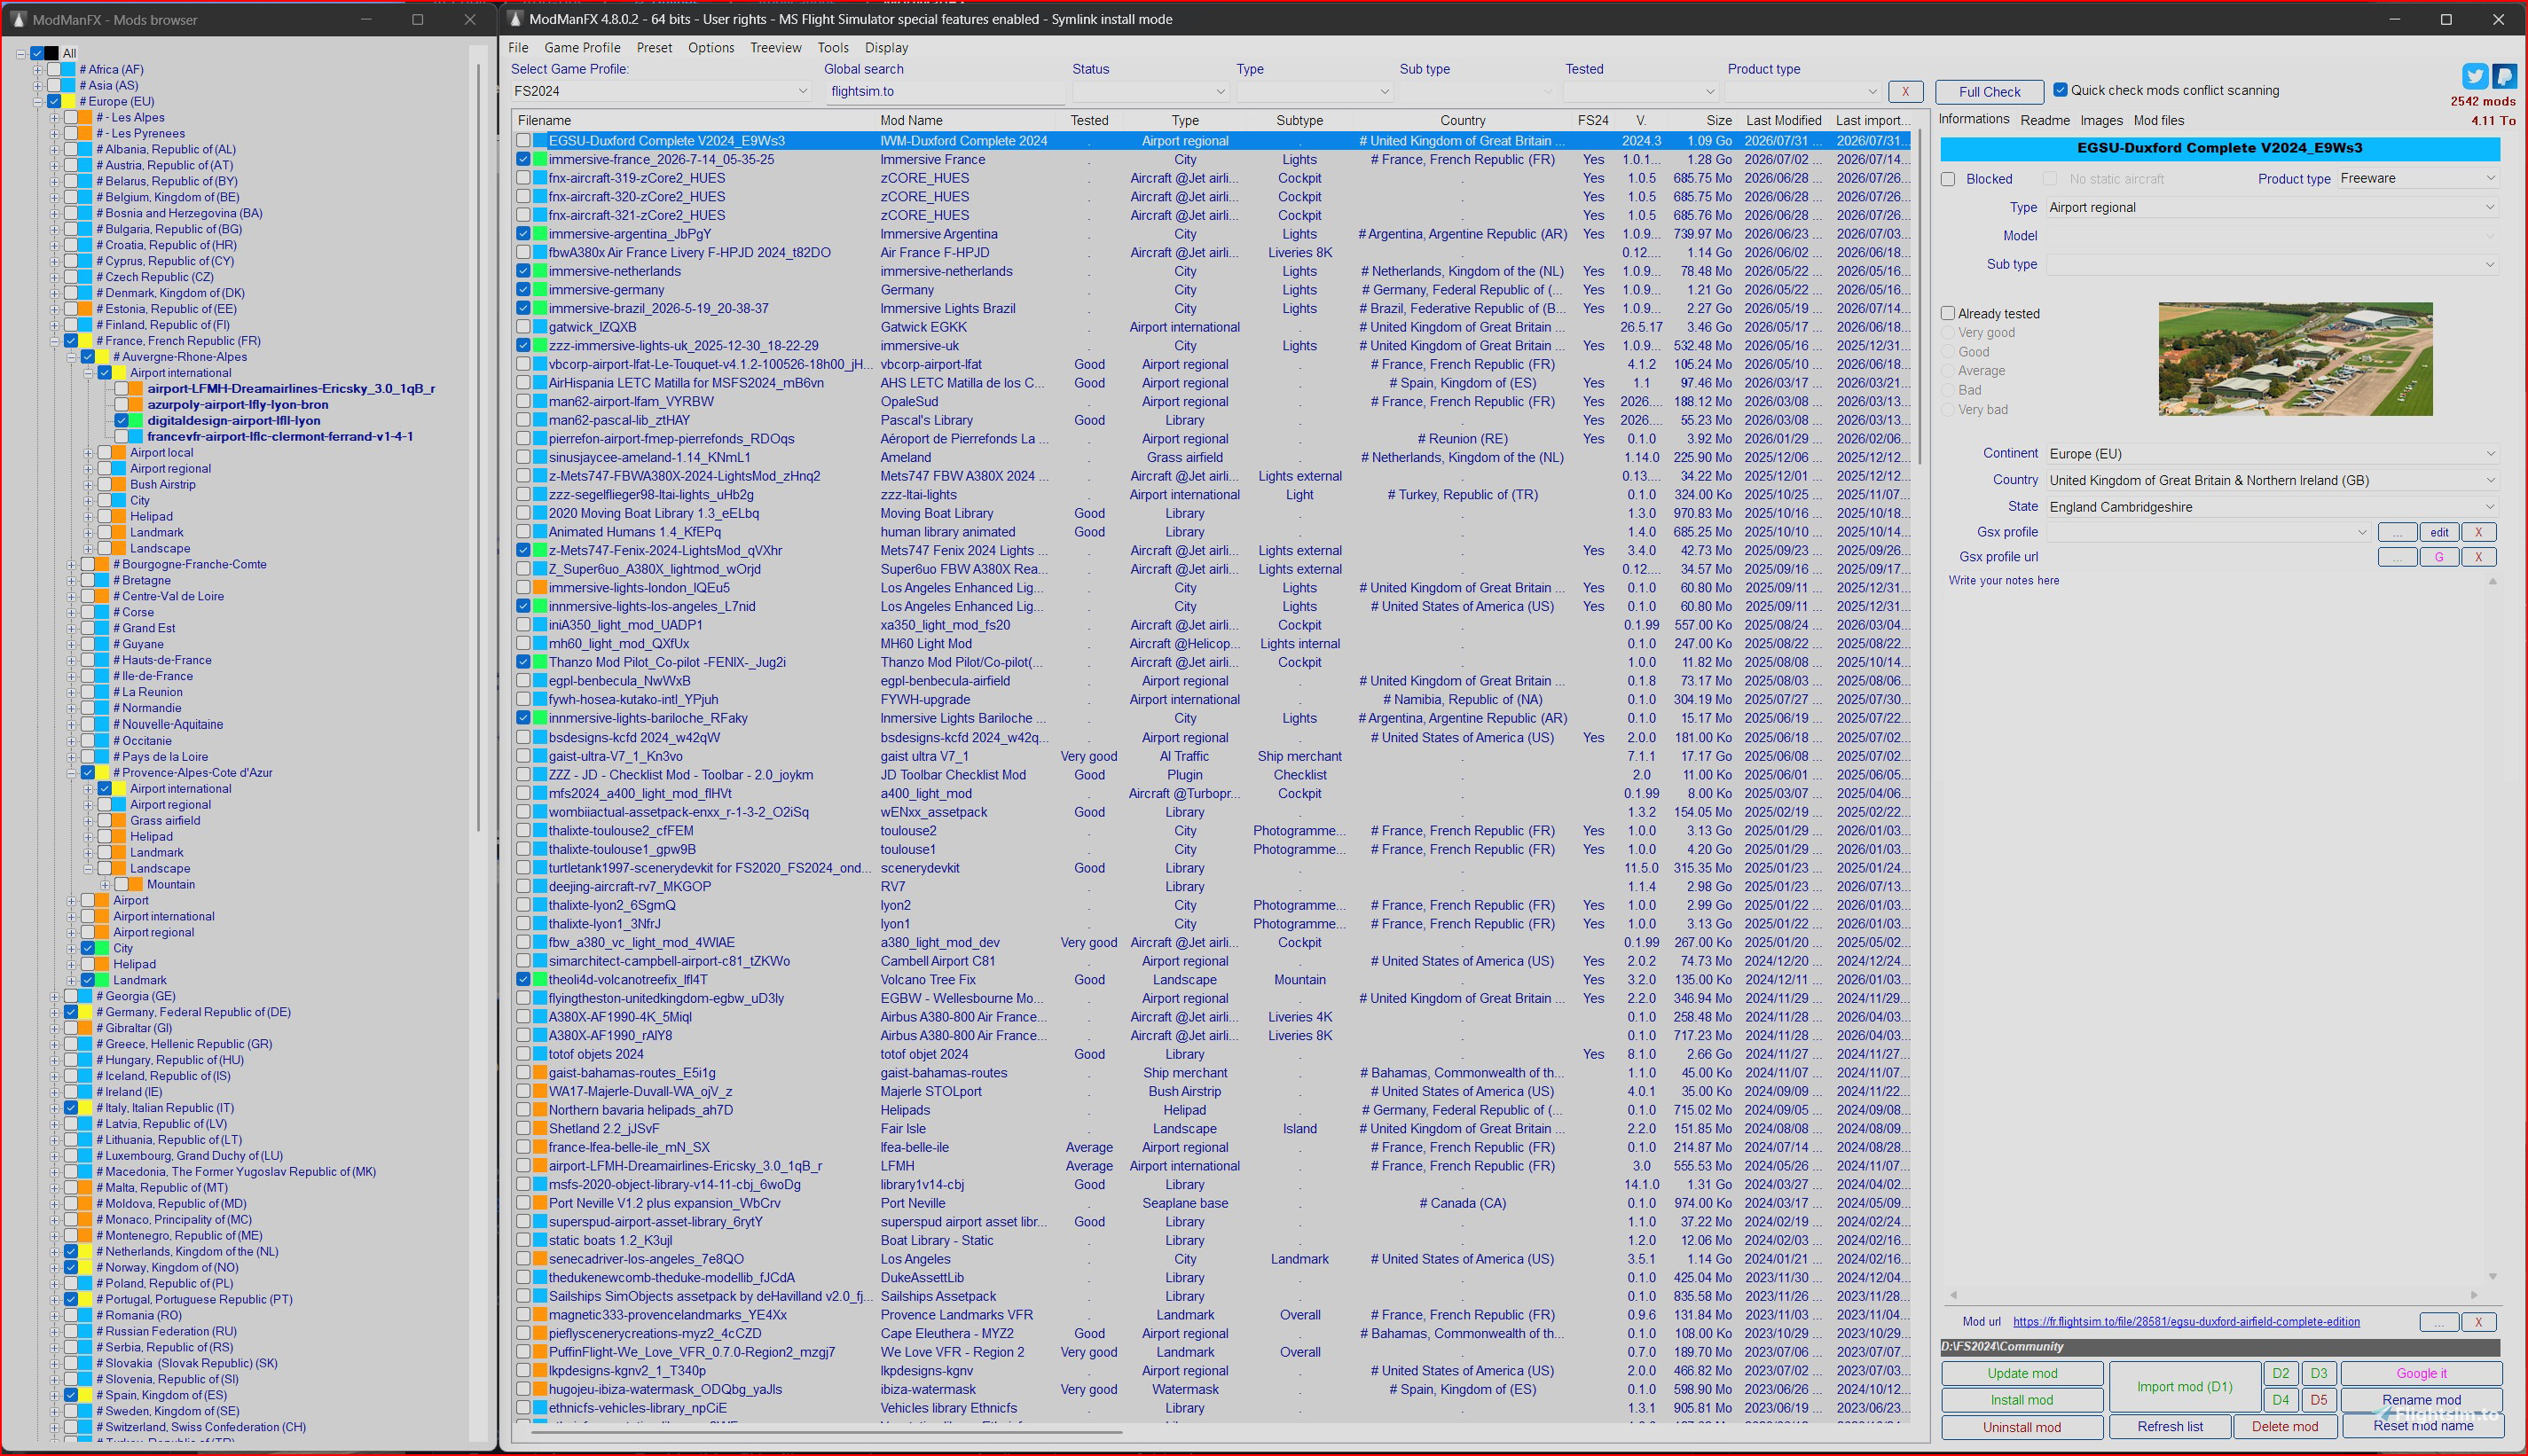Screen dimensions: 2528x1456
Task: Click the Mods browser window app icon
Action: (x=17, y=19)
